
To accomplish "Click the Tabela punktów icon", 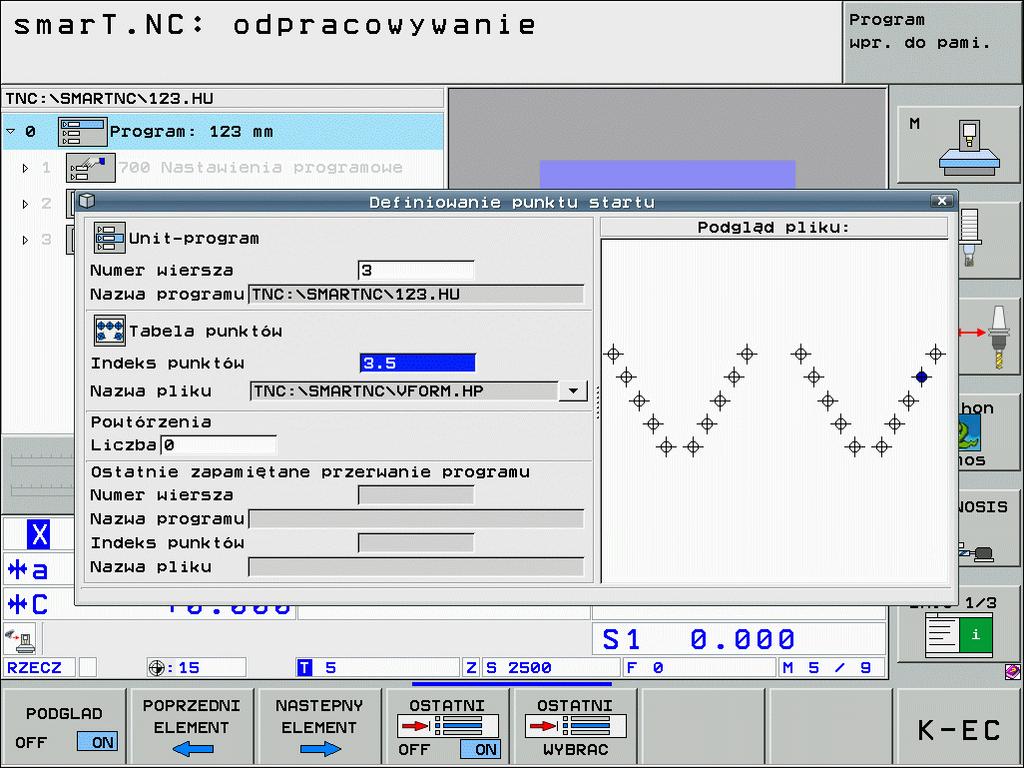I will (109, 330).
